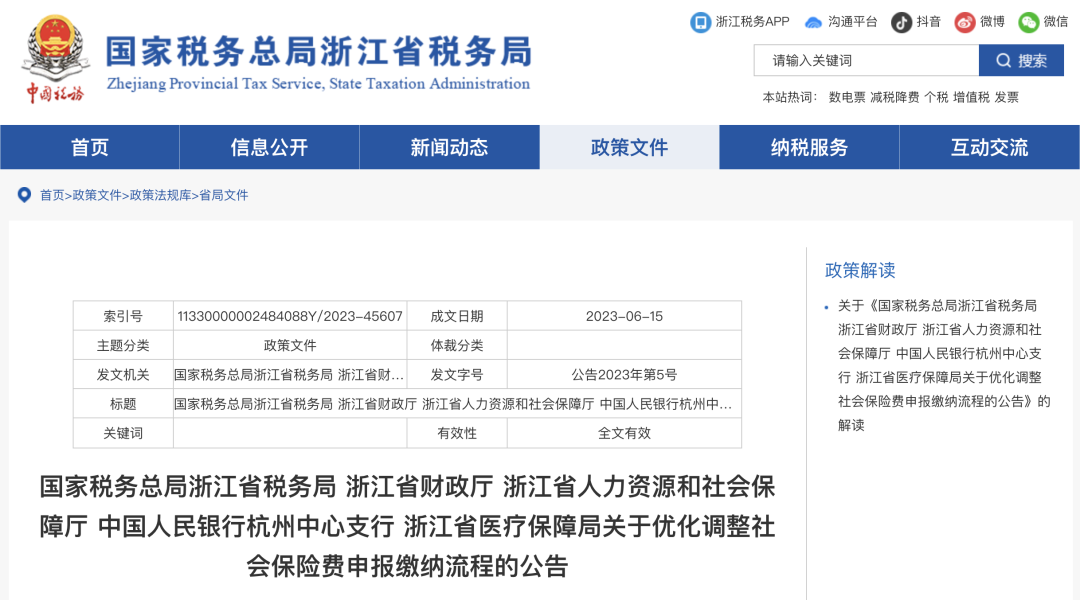Open the 浙江税务APP icon

[x=700, y=22]
